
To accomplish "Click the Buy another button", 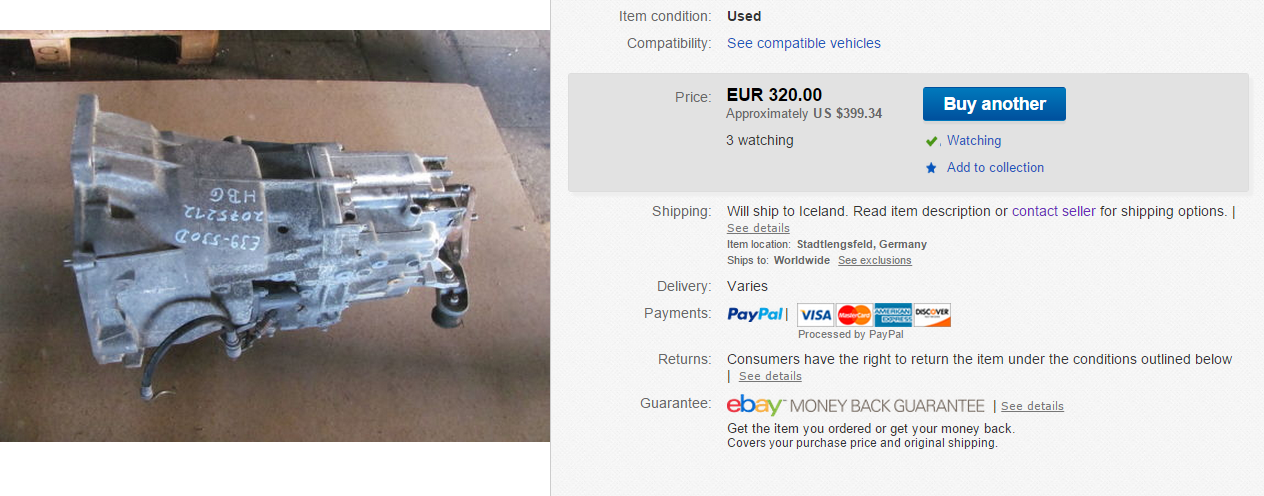I will 994,104.
